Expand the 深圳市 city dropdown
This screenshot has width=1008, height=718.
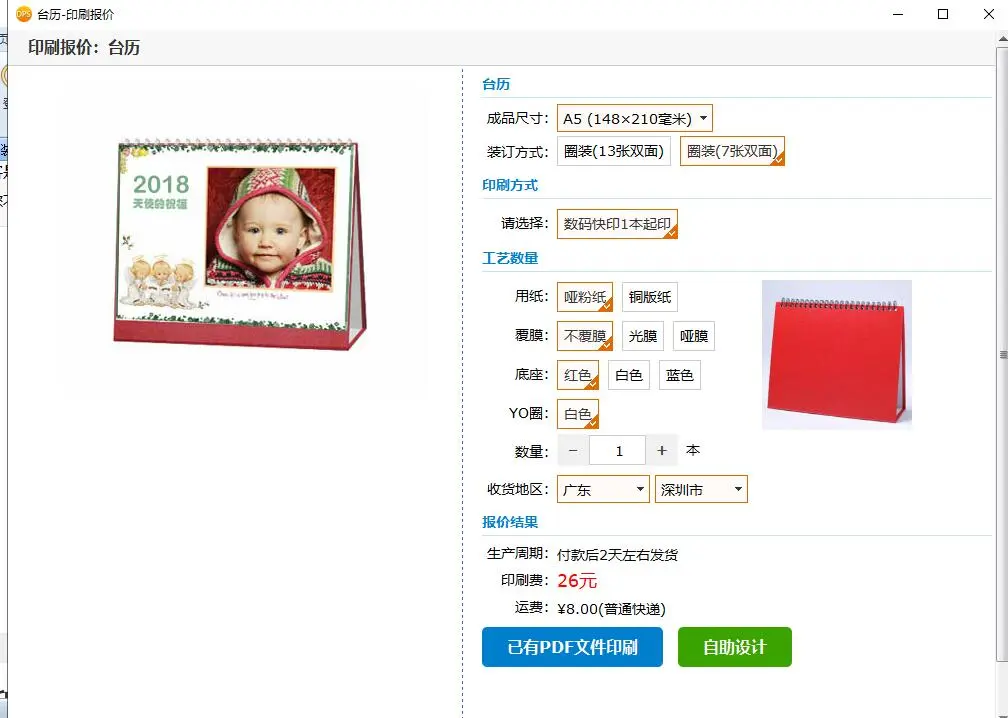pyautogui.click(x=701, y=489)
